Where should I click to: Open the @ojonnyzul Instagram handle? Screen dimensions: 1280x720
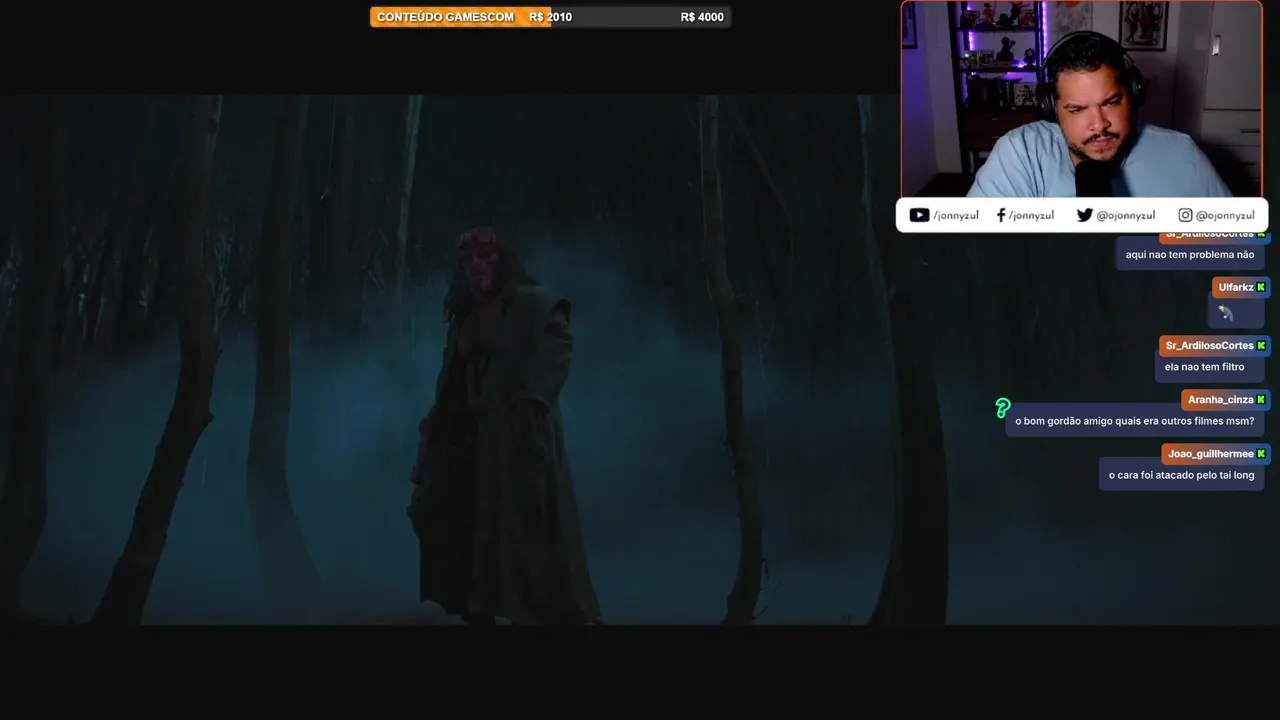point(1225,215)
